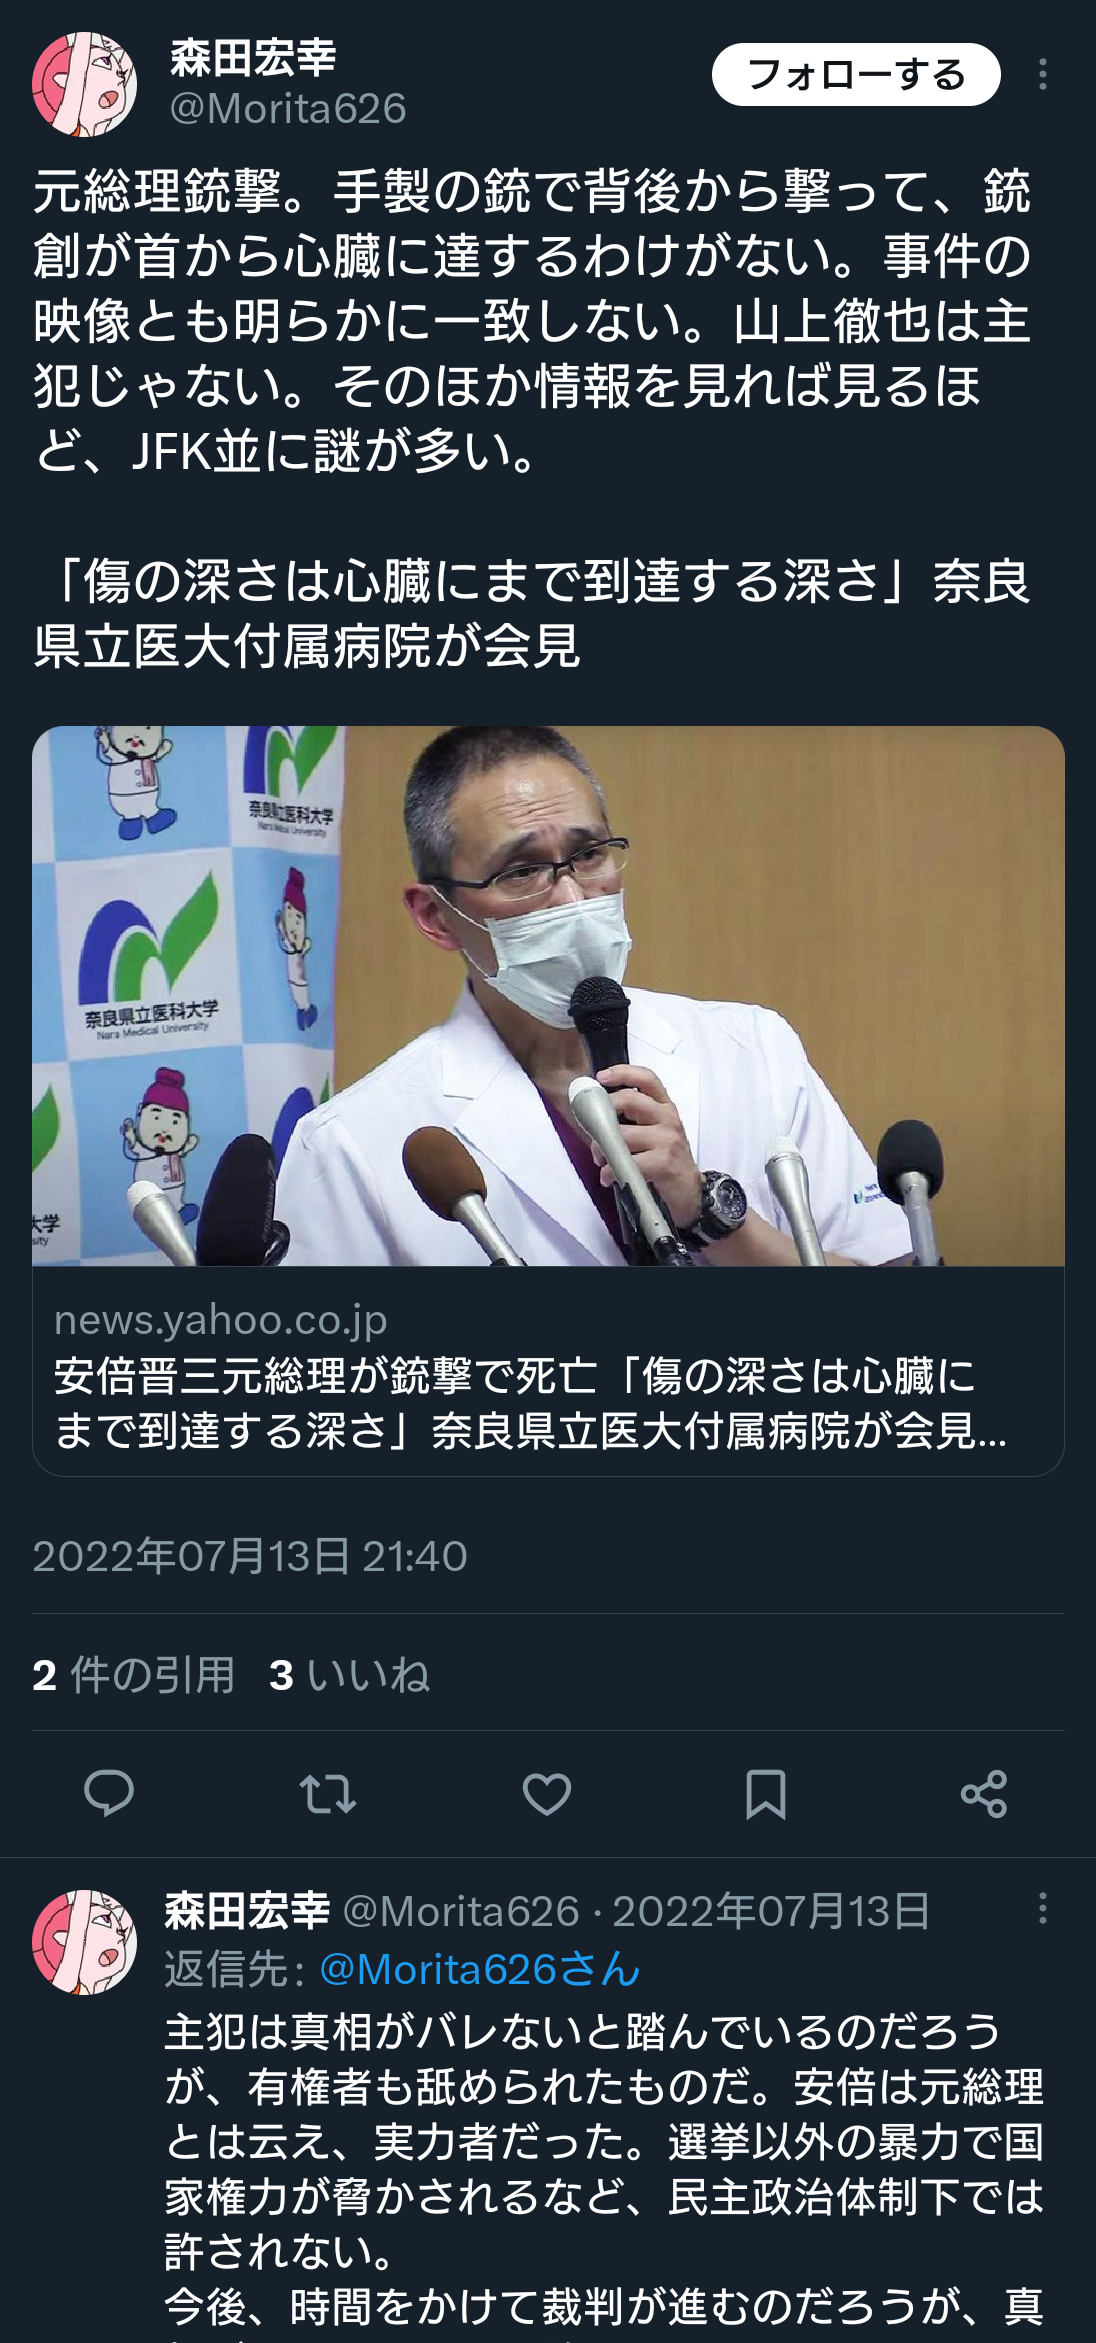The image size is (1096, 2343).
Task: Open the doctor press conference image
Action: (548, 996)
